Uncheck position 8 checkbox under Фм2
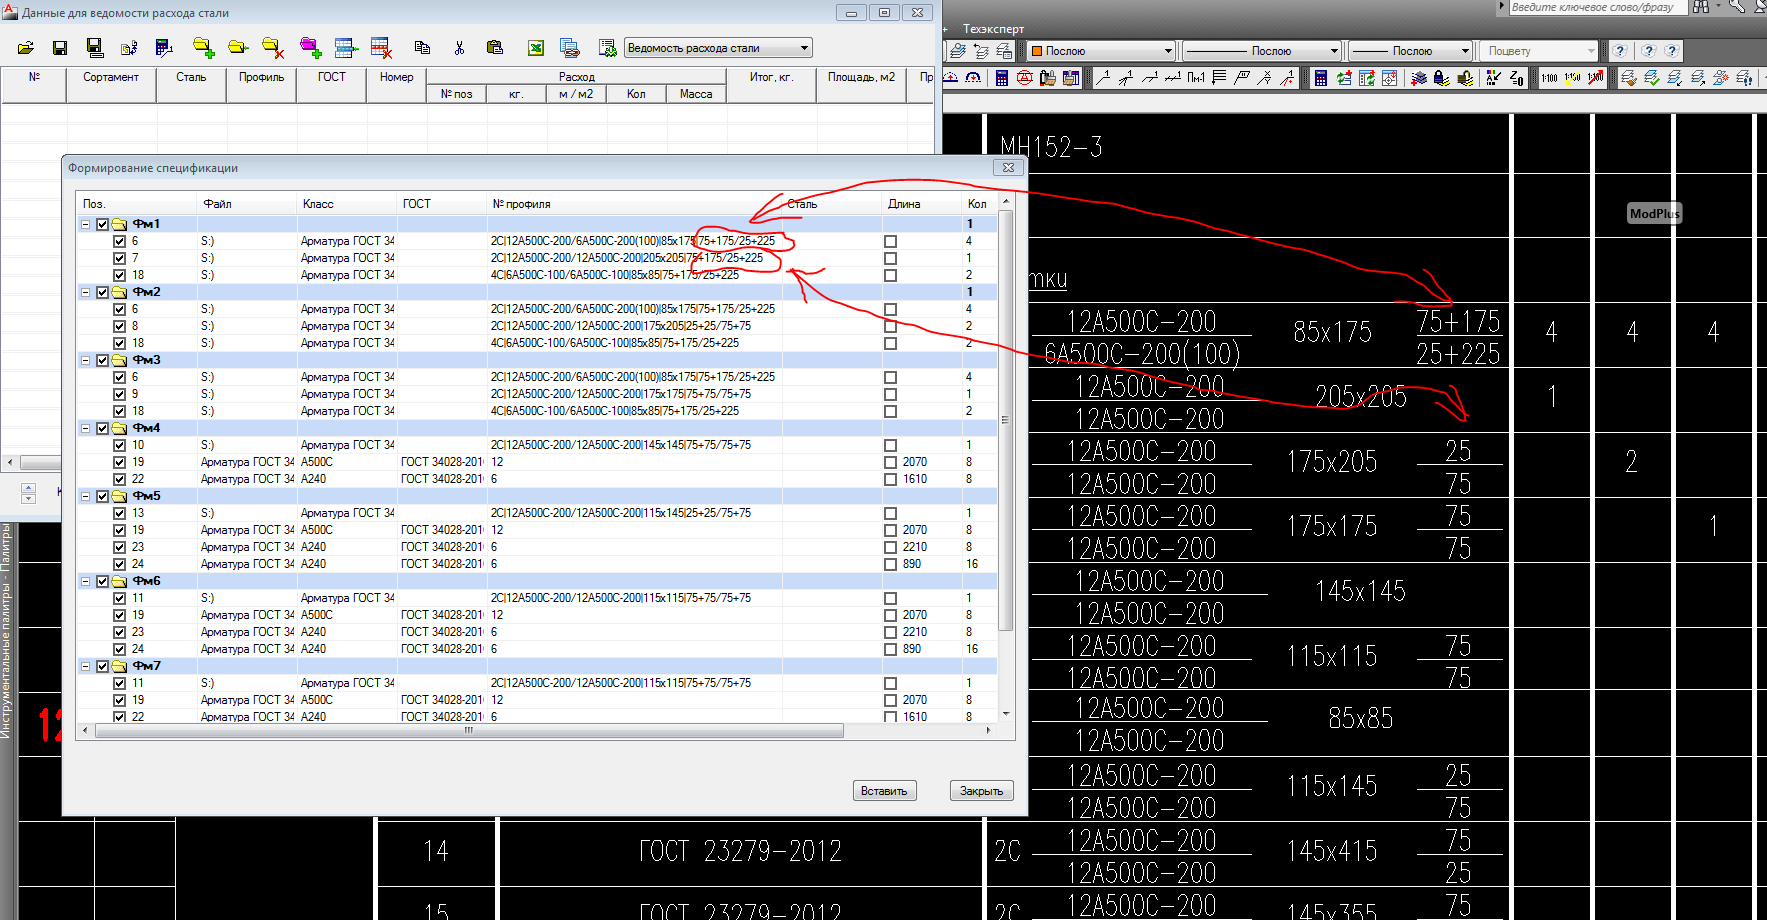This screenshot has height=920, width=1767. click(x=119, y=326)
